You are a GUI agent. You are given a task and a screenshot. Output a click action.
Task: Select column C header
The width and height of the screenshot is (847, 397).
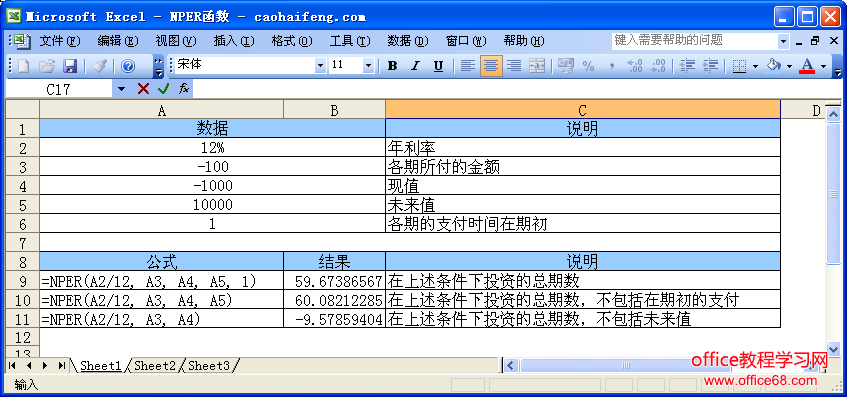(582, 110)
